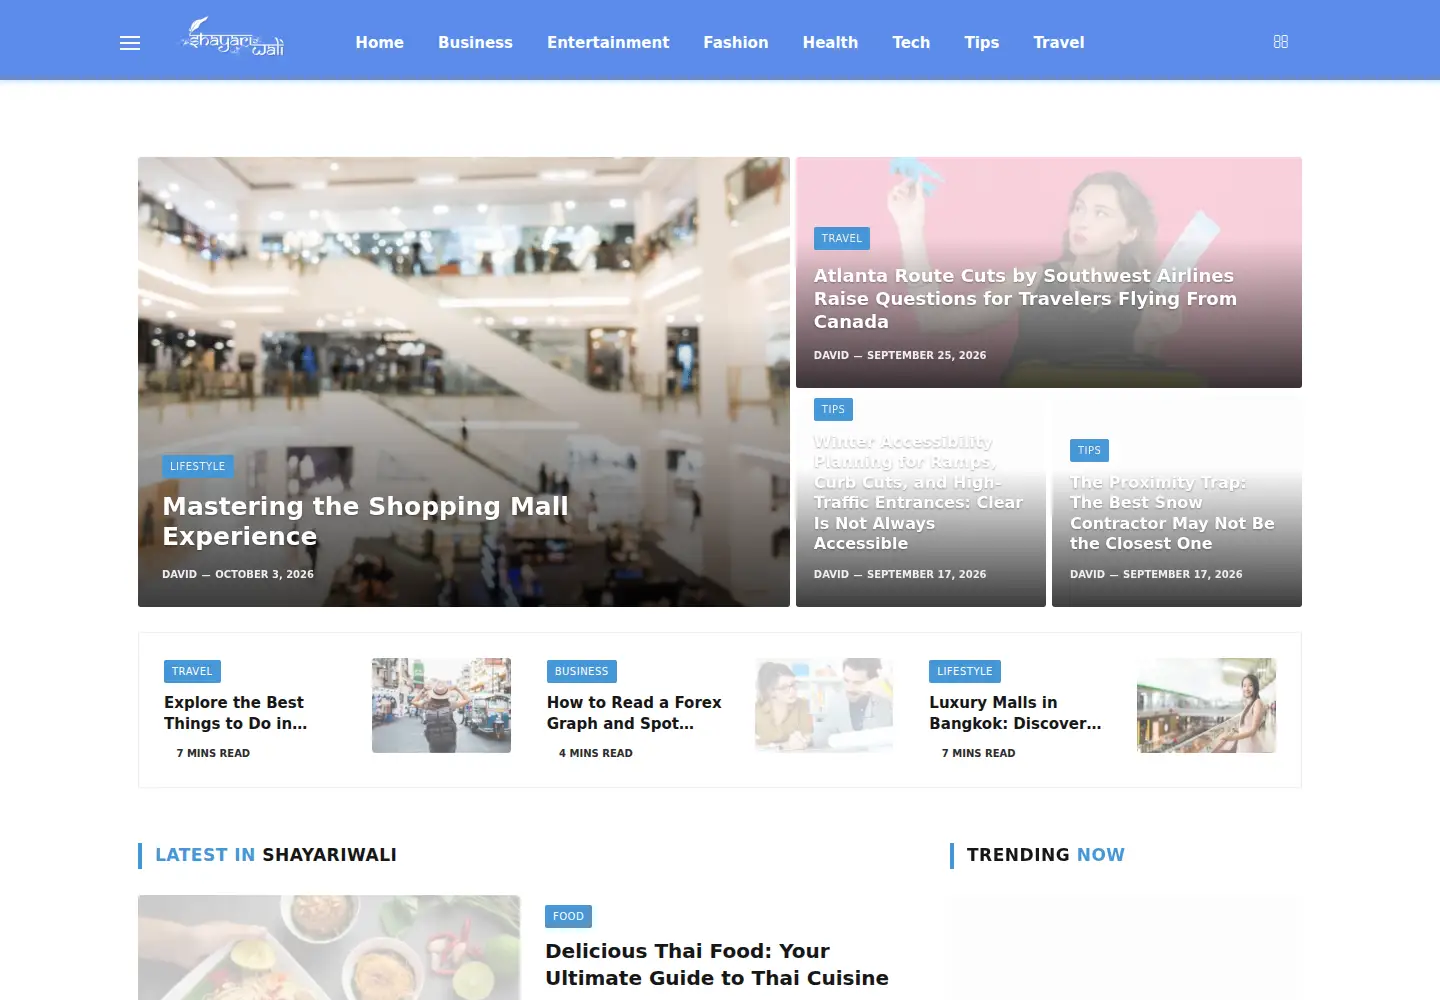Open Delicious Thai Food guide article
The image size is (1440, 1000).
point(717,965)
